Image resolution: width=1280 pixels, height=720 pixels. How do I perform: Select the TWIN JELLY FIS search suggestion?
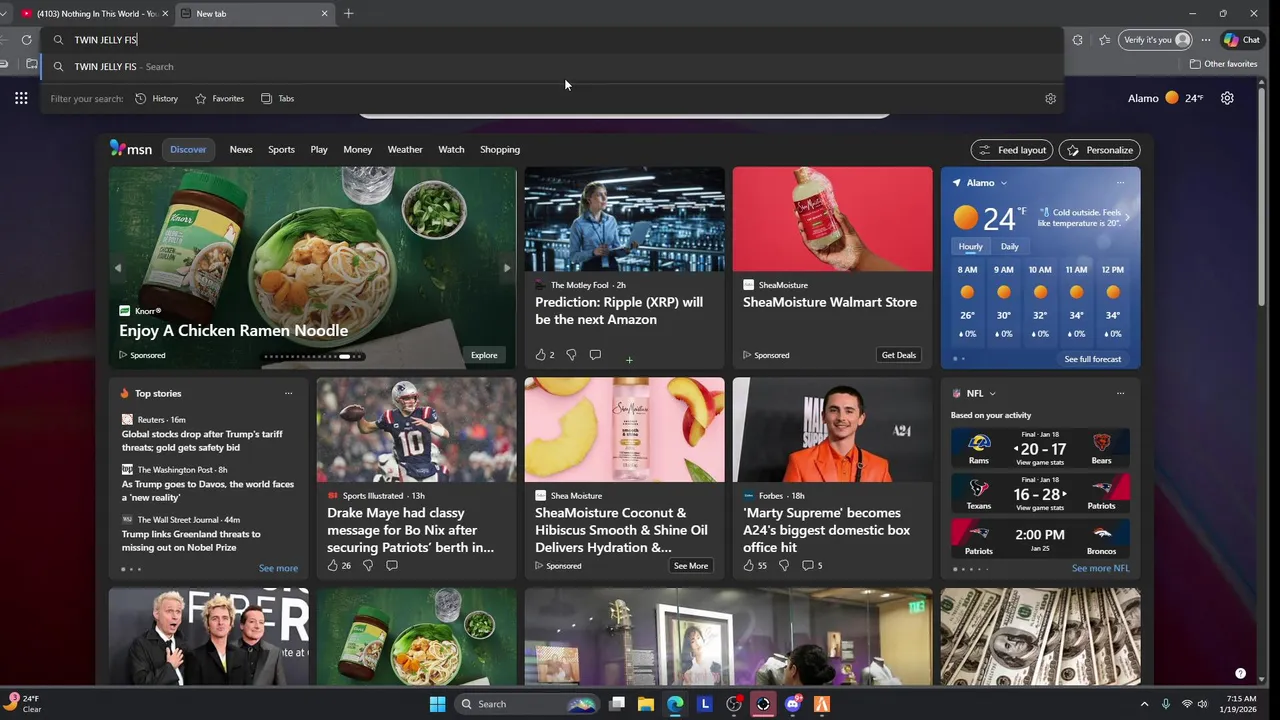click(x=550, y=67)
